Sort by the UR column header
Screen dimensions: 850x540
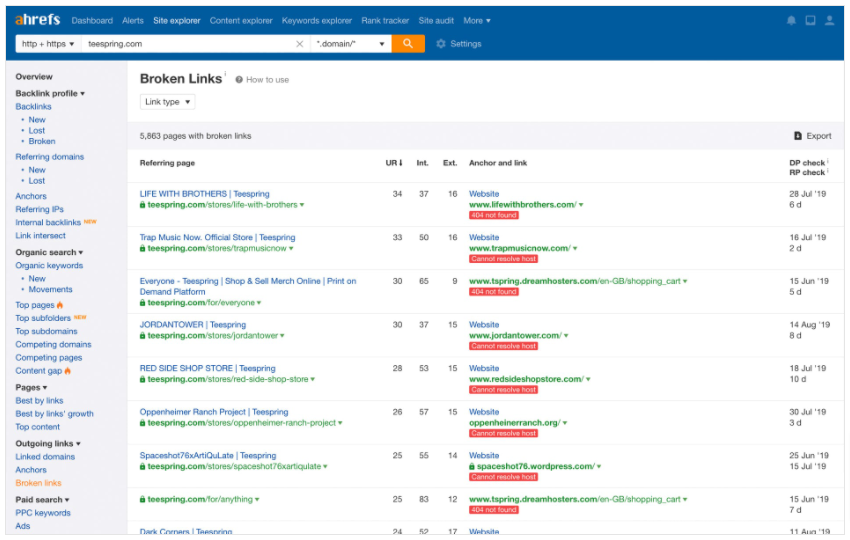[x=394, y=163]
